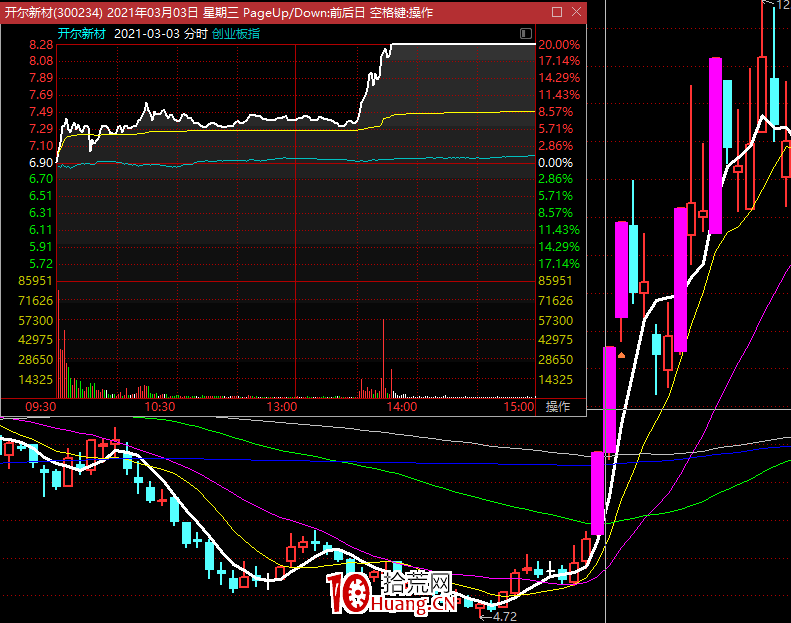
Task: Click the 13:00 time axis label
Action: click(x=281, y=407)
